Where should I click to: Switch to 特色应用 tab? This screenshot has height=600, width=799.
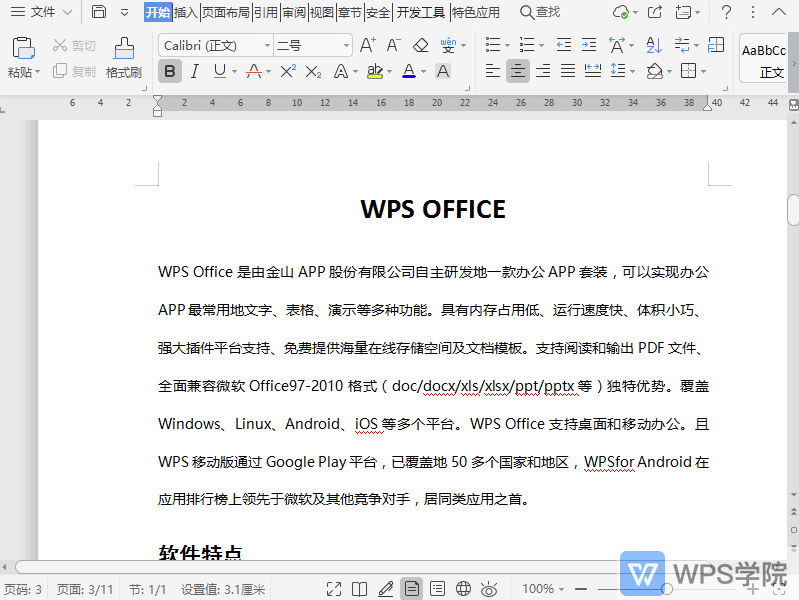pyautogui.click(x=475, y=12)
